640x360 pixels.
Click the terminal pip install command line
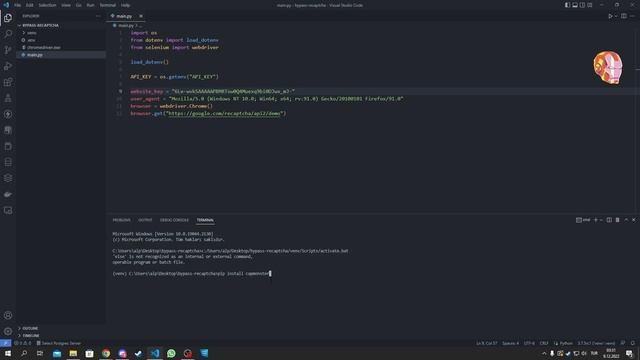(191, 273)
